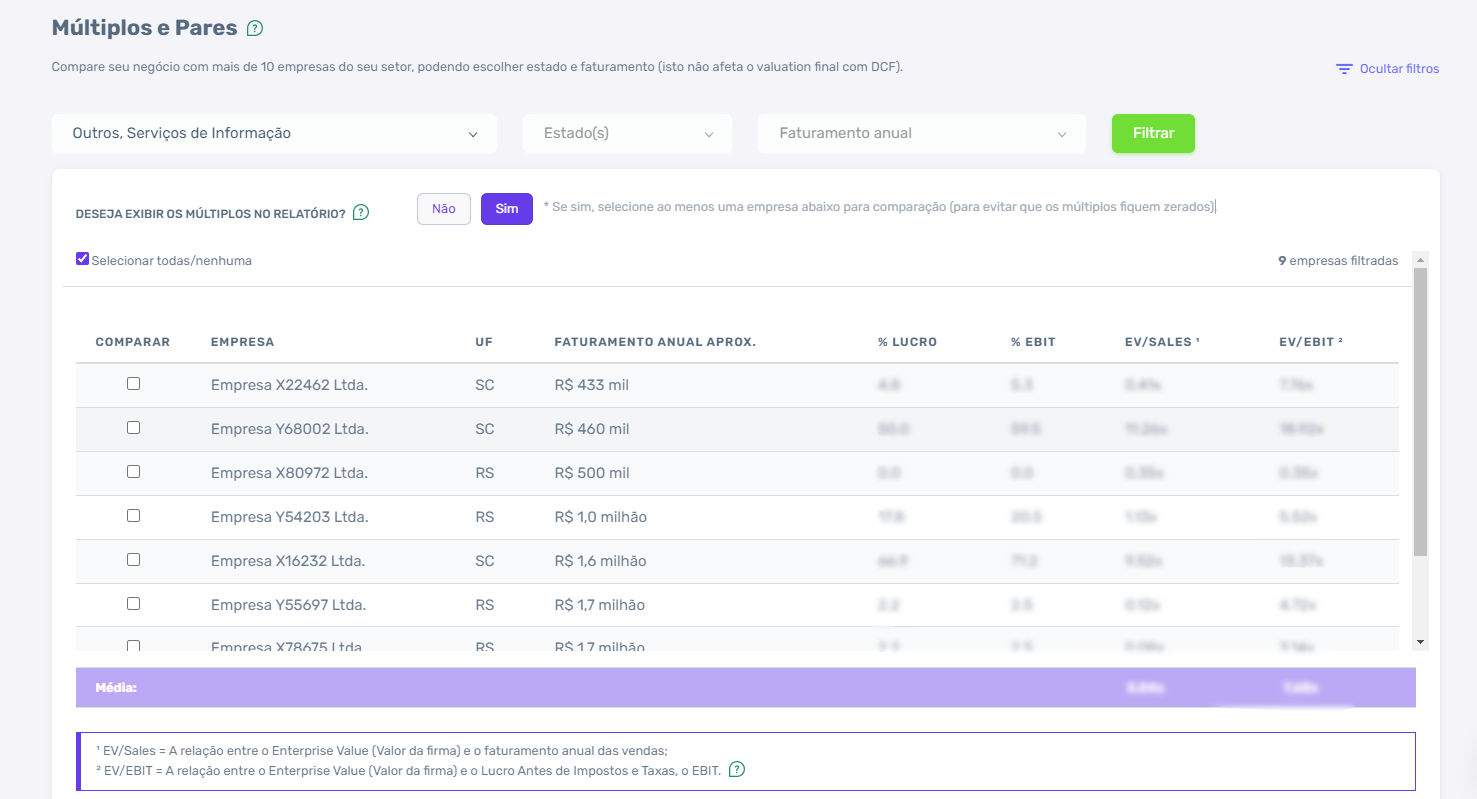
Task: Click the help icon beside DESEJA EXIBIR OS MÚLTIPLOS
Action: pyautogui.click(x=361, y=212)
